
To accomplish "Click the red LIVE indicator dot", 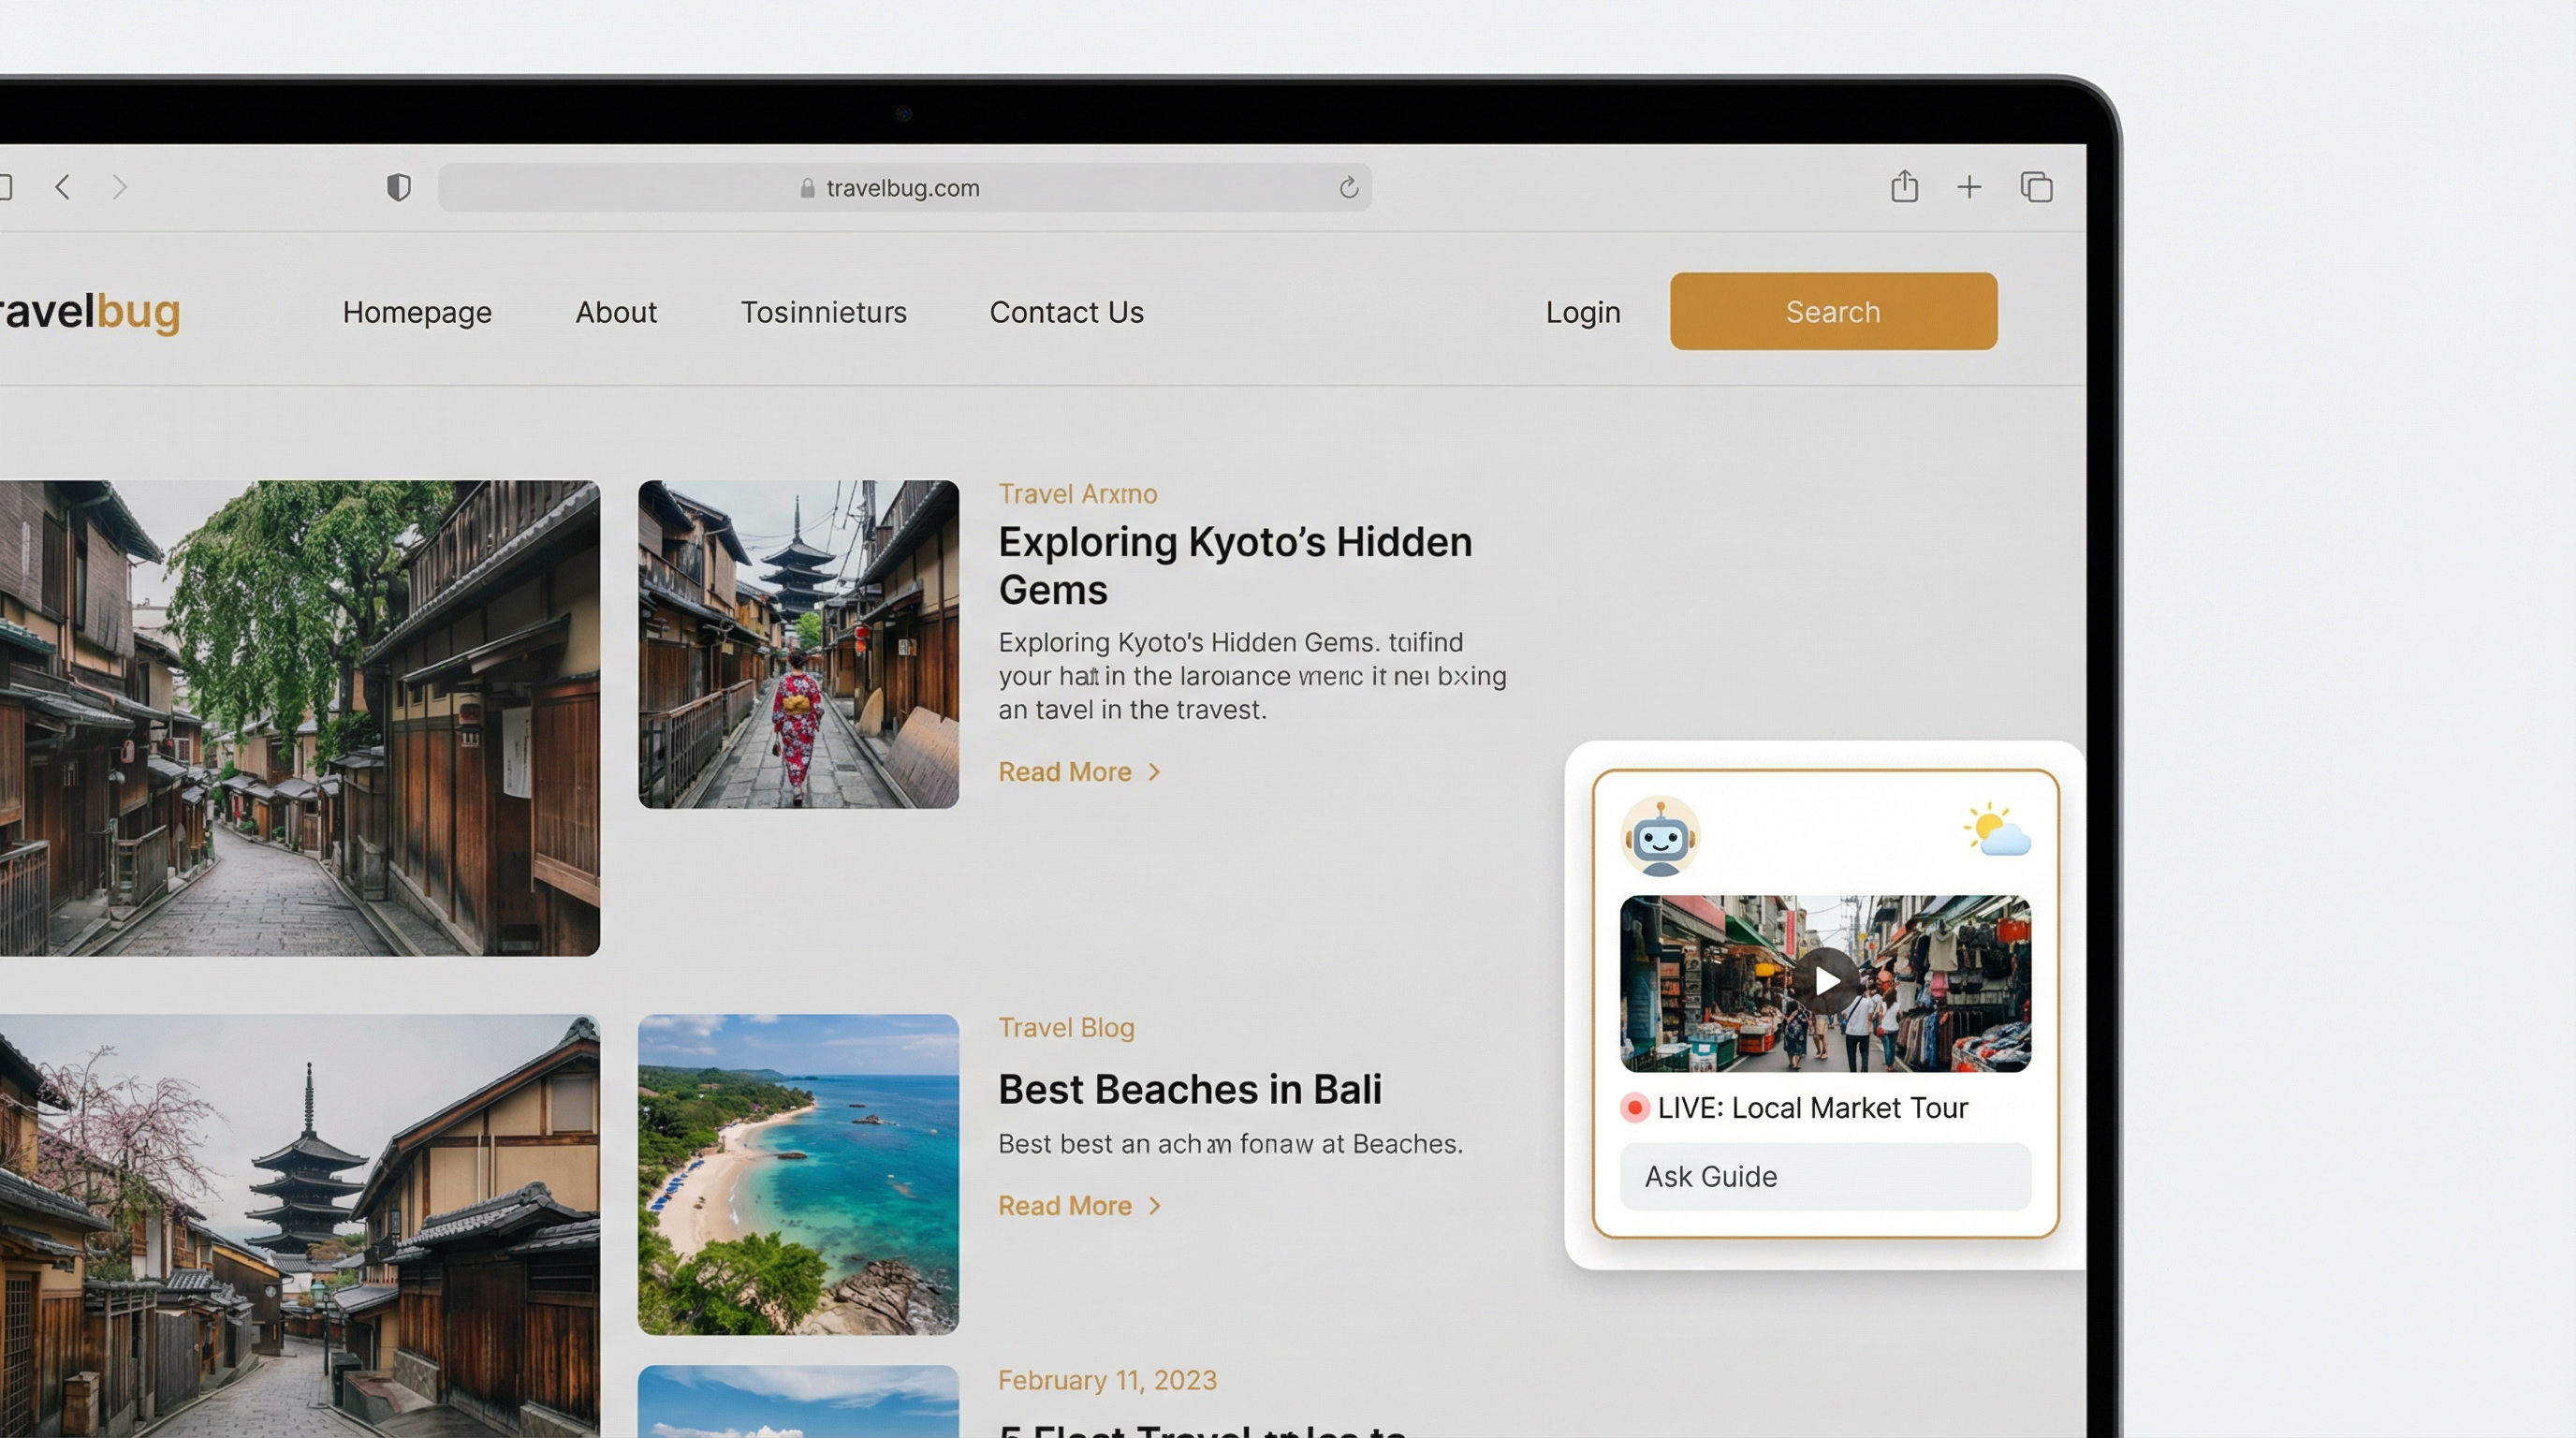I will point(1635,1108).
